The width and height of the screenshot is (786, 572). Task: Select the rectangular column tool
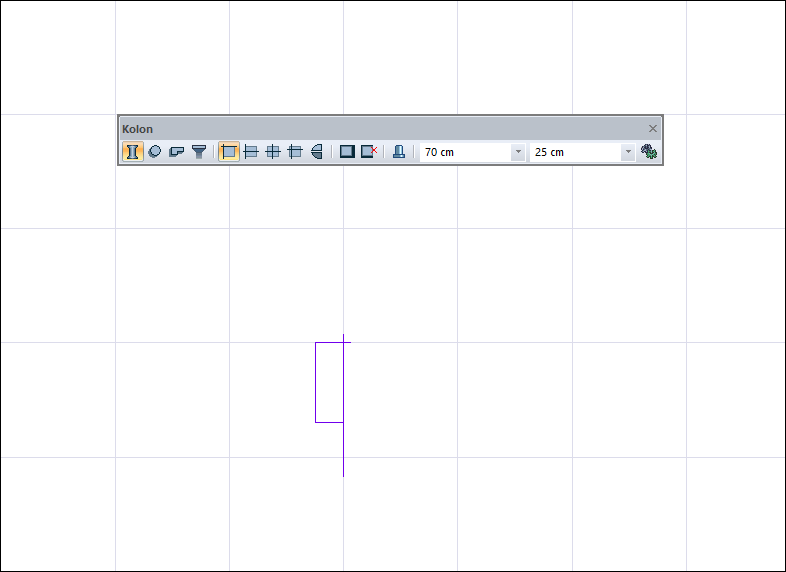tap(132, 151)
